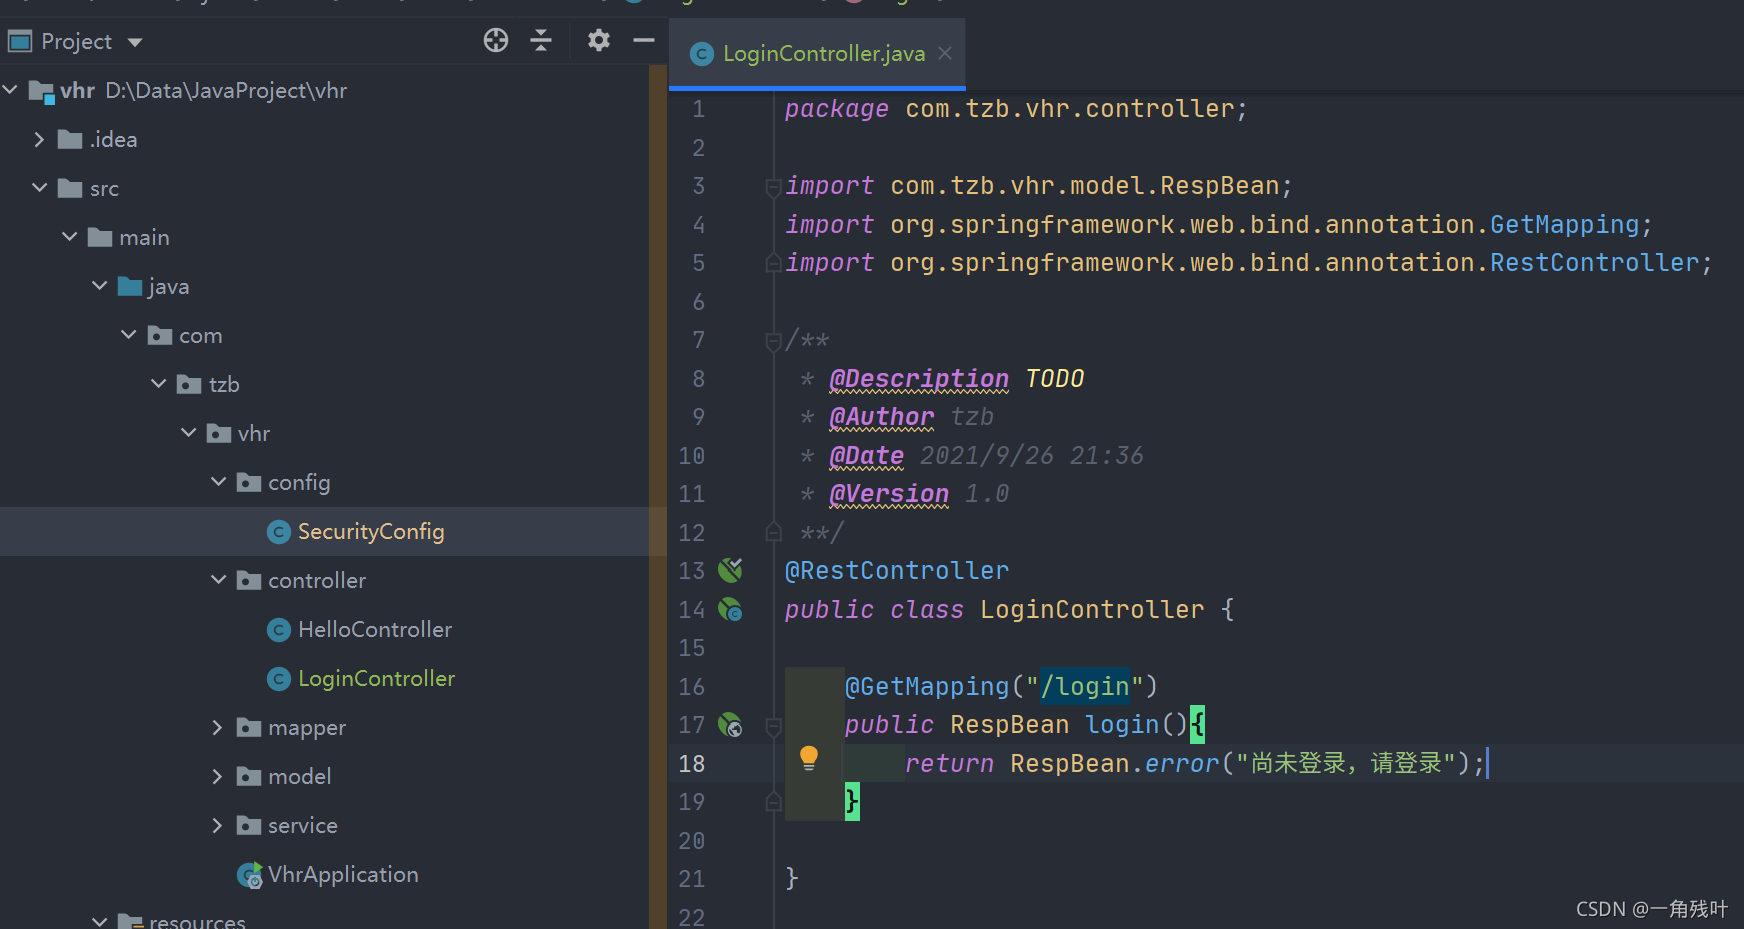Click the service package folder icon

click(x=249, y=825)
